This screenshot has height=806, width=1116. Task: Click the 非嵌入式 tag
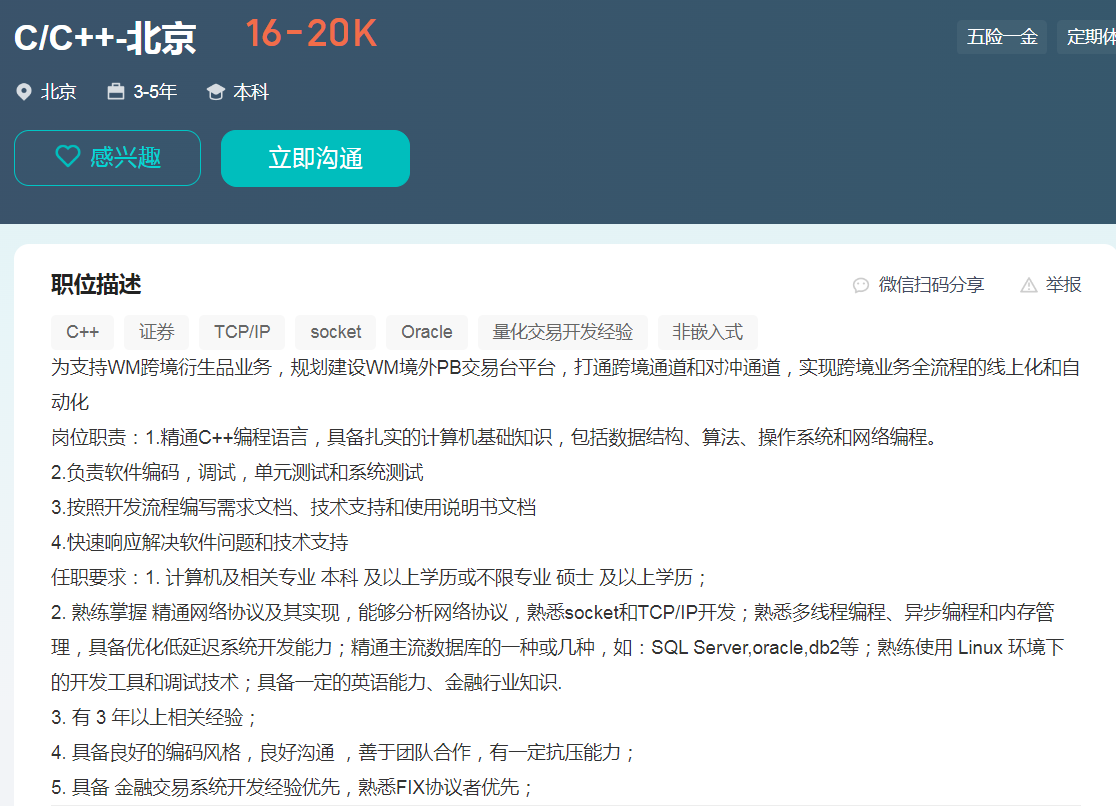coord(707,332)
